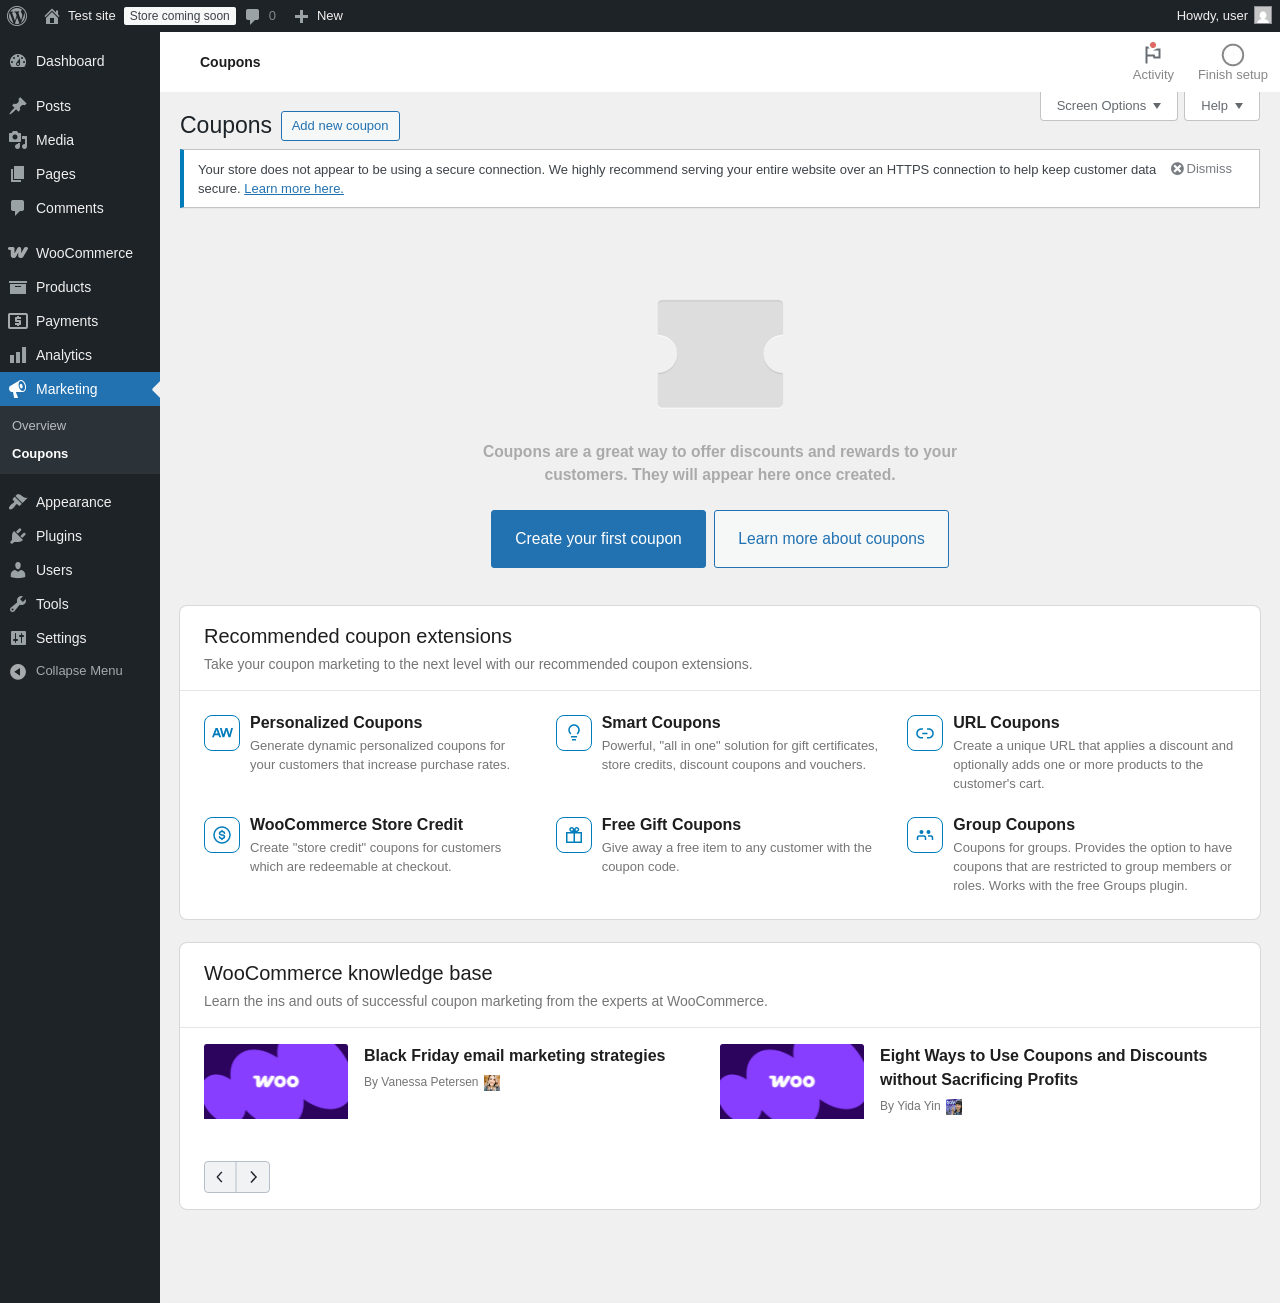Click the Marketing megaphone icon
The image size is (1280, 1303).
pos(18,389)
